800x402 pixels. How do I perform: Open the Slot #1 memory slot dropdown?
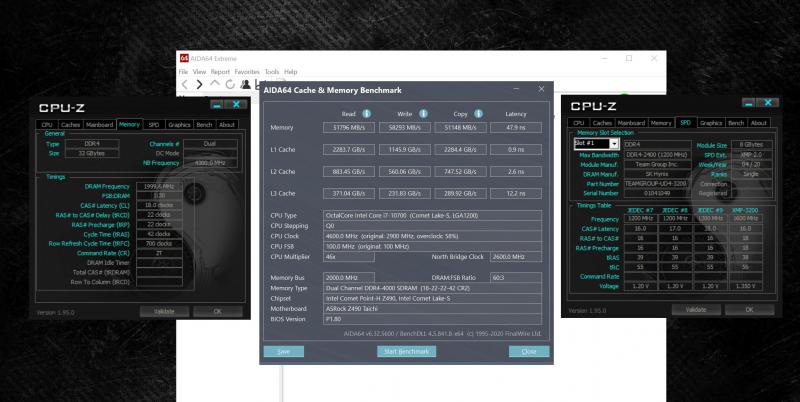click(x=614, y=144)
